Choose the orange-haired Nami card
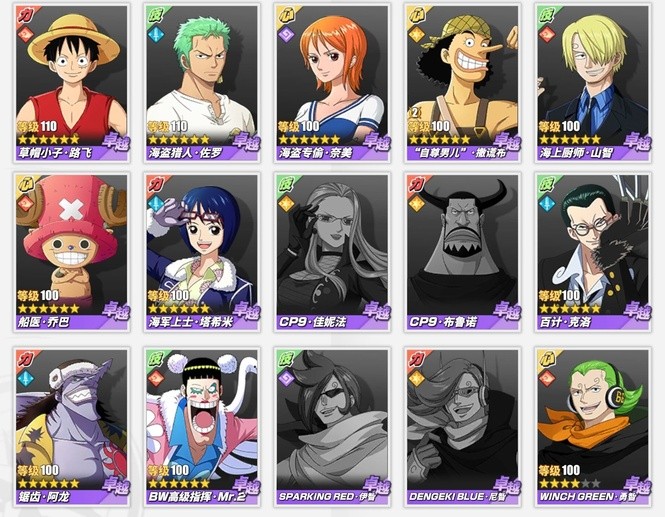 (332, 83)
